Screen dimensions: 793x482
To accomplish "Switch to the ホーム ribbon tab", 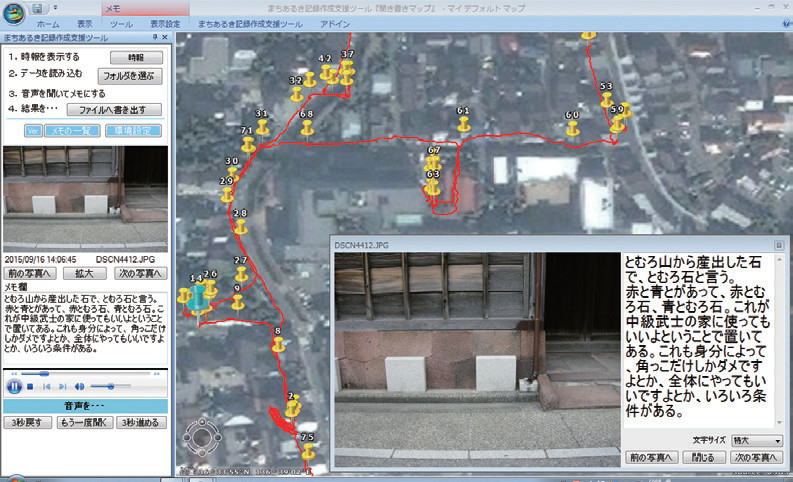I will 47,22.
